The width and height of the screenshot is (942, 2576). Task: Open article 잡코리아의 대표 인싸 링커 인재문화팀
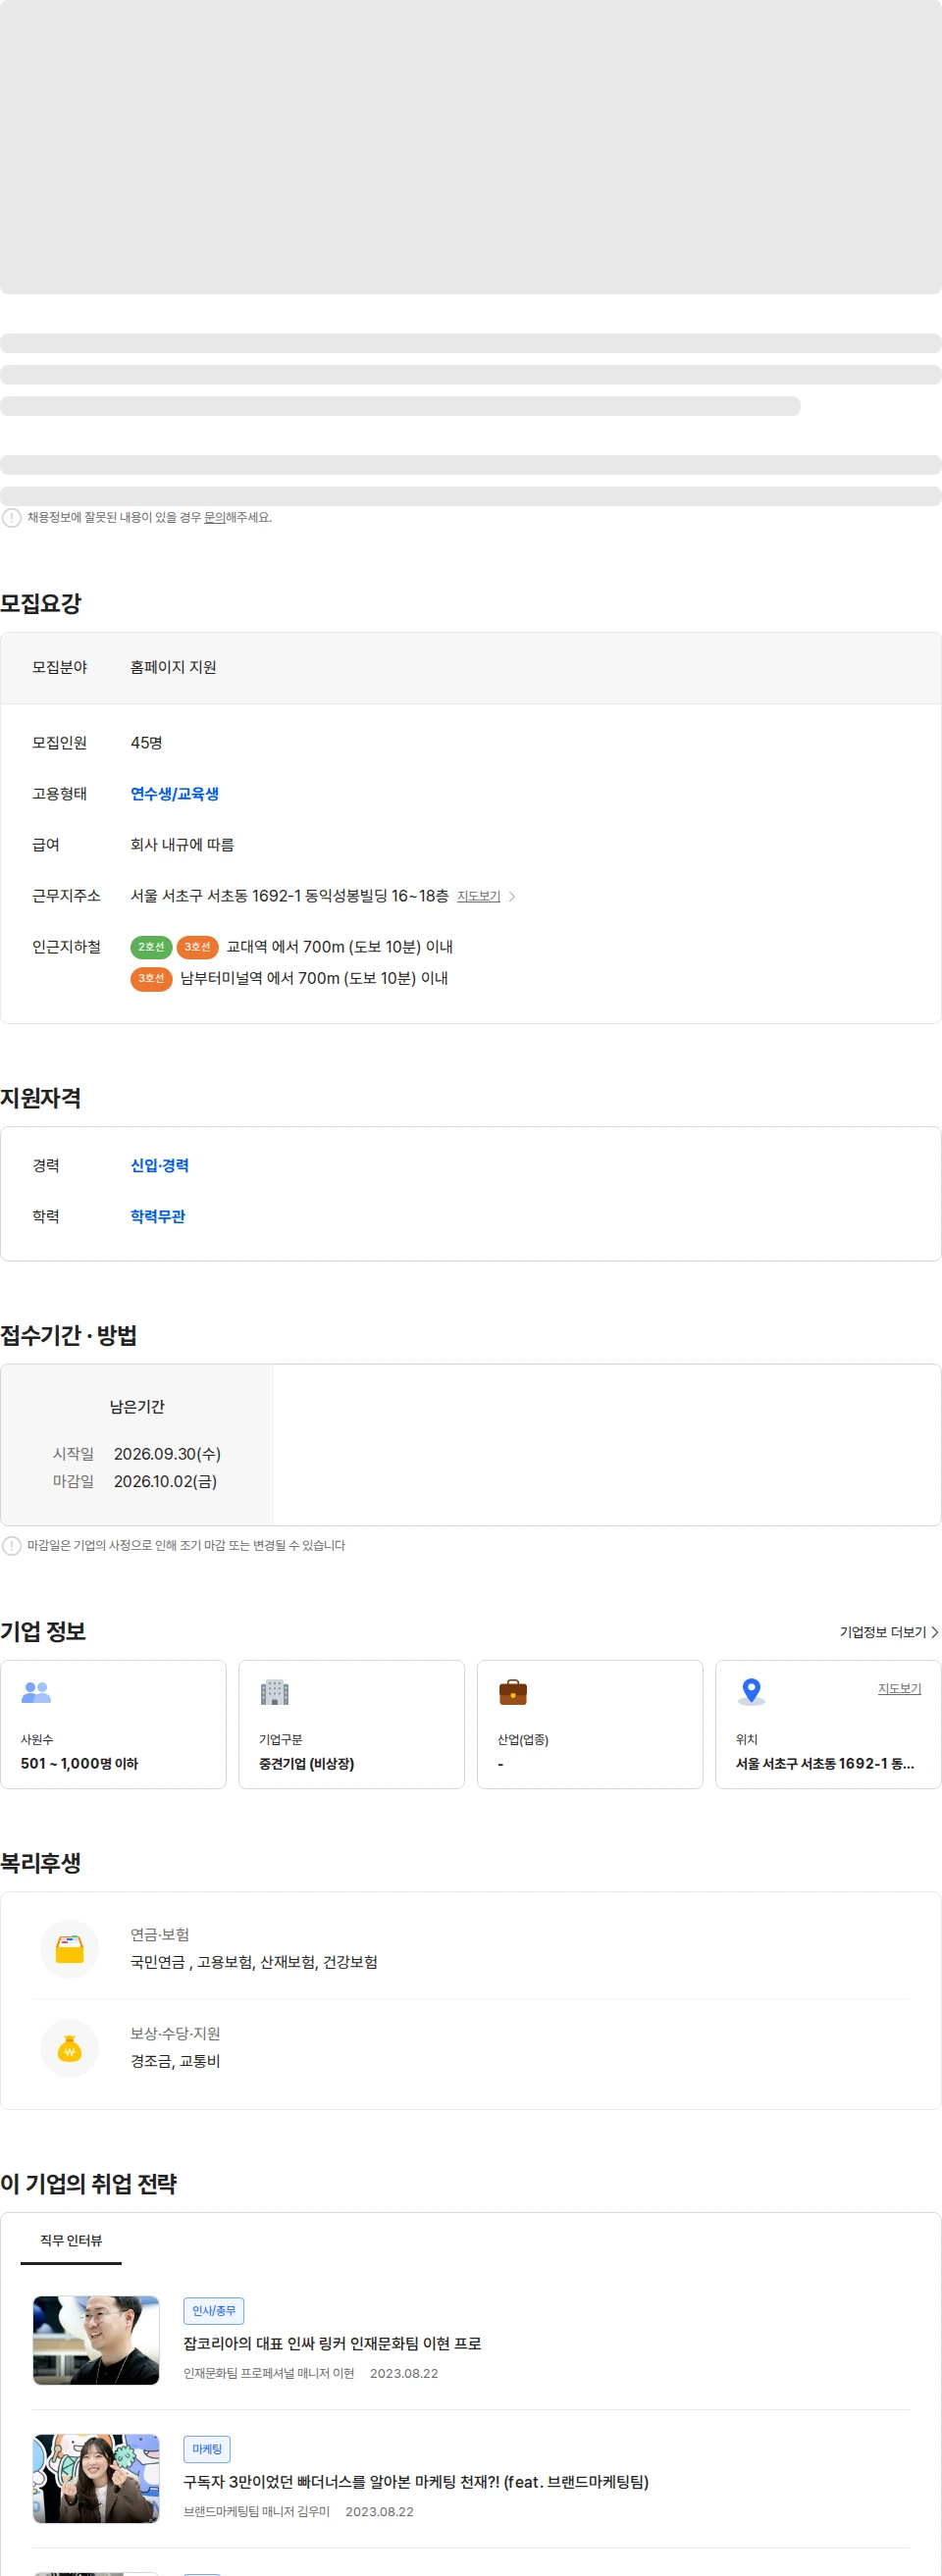click(332, 2344)
